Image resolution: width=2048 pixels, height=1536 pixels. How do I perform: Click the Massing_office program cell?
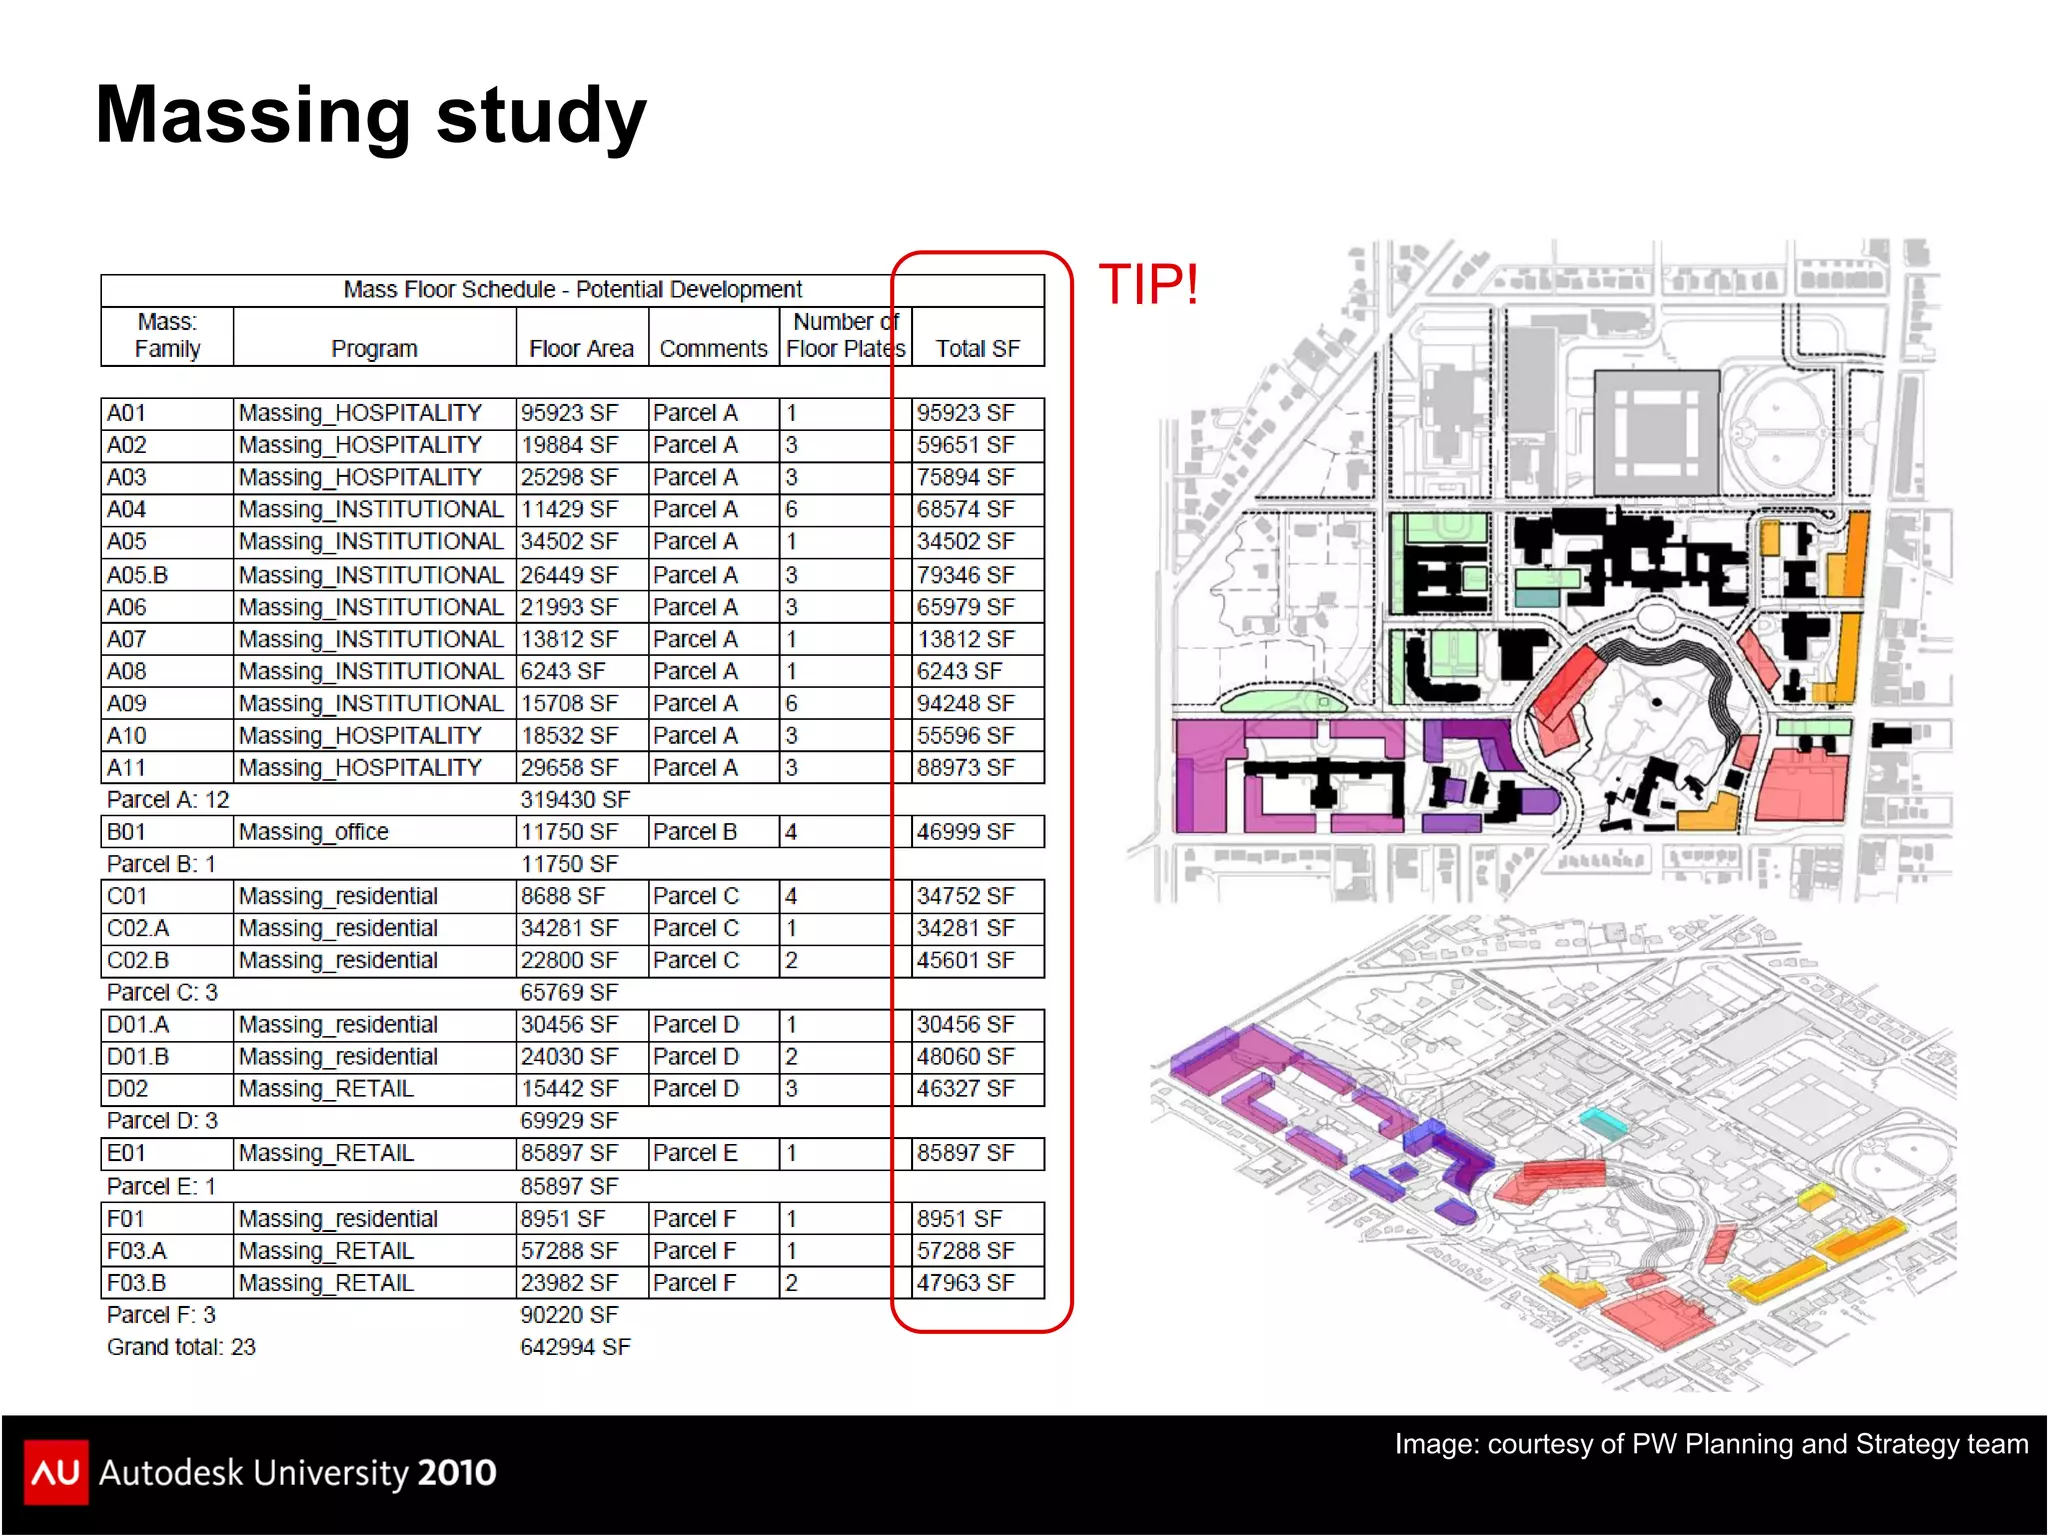pos(374,832)
